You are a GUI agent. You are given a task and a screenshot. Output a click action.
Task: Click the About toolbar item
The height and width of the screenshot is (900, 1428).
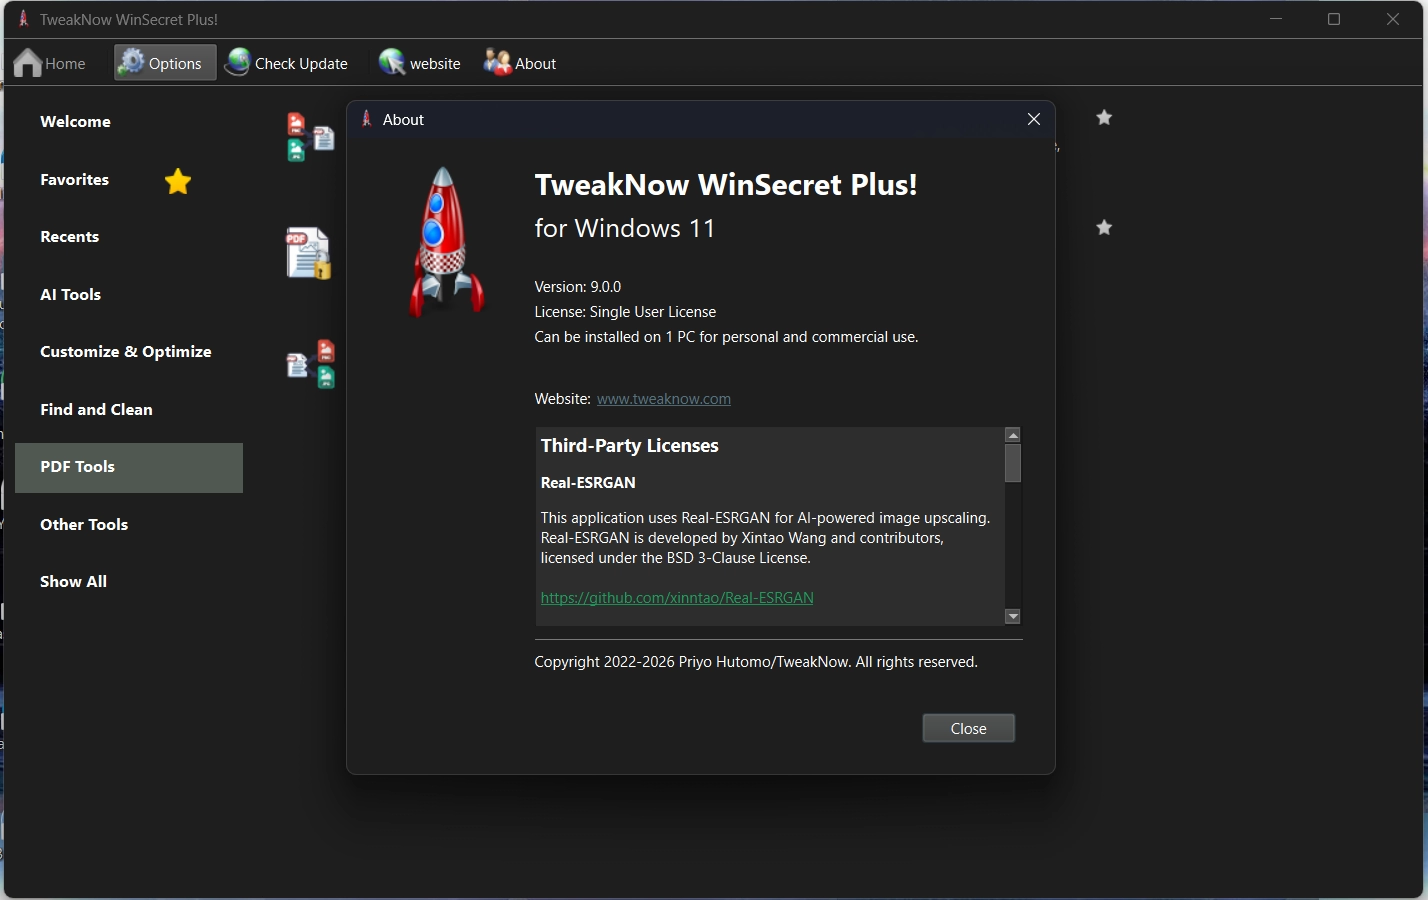[x=520, y=63]
